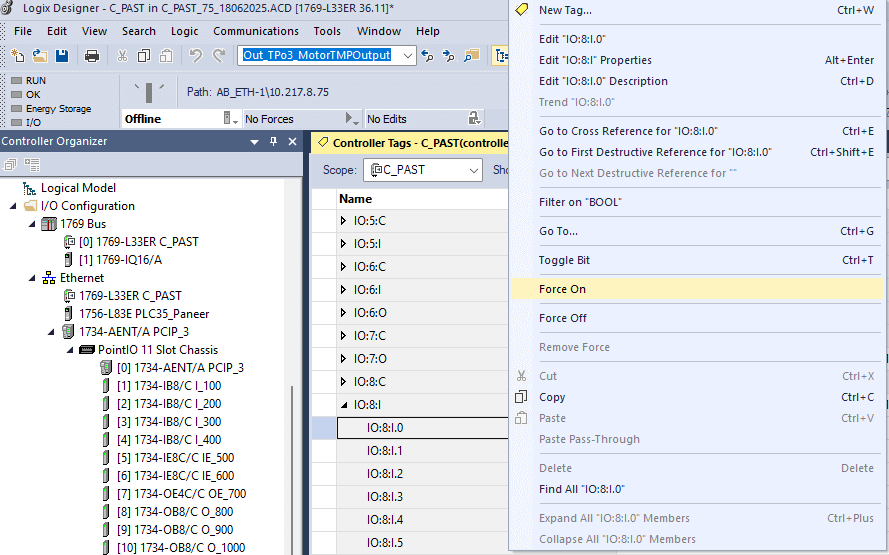Click the Save project toolbar icon

(x=62, y=56)
